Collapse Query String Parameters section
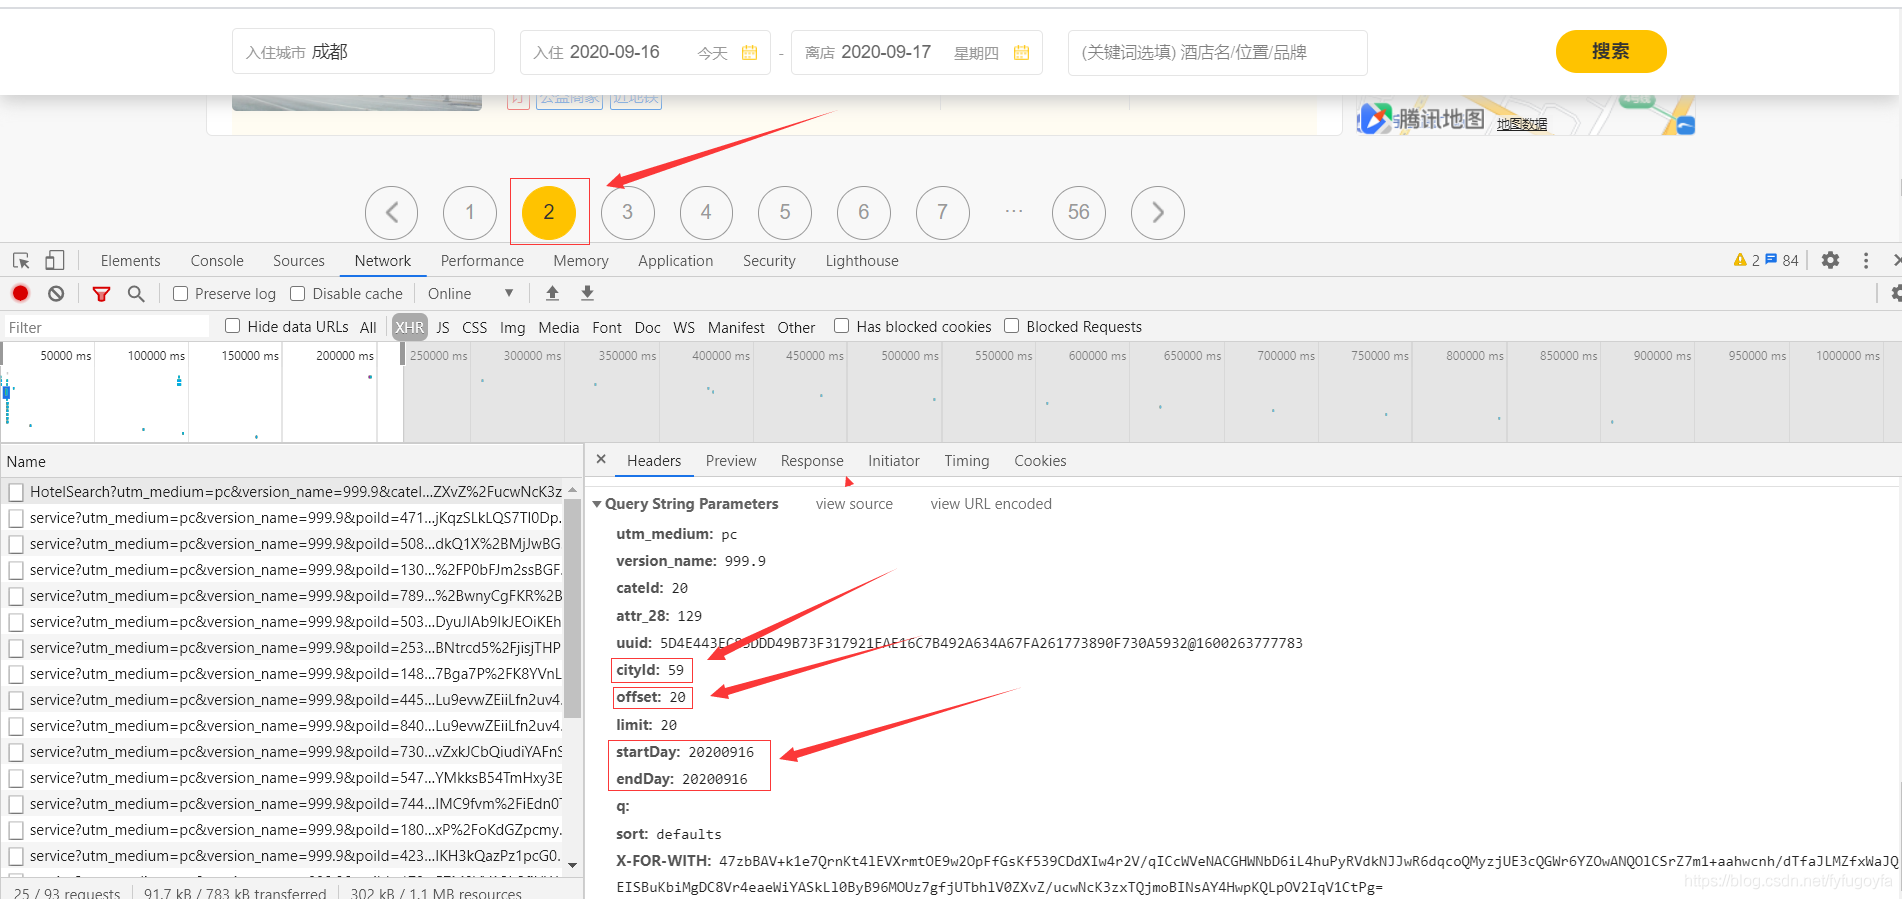The image size is (1902, 899). (x=597, y=504)
